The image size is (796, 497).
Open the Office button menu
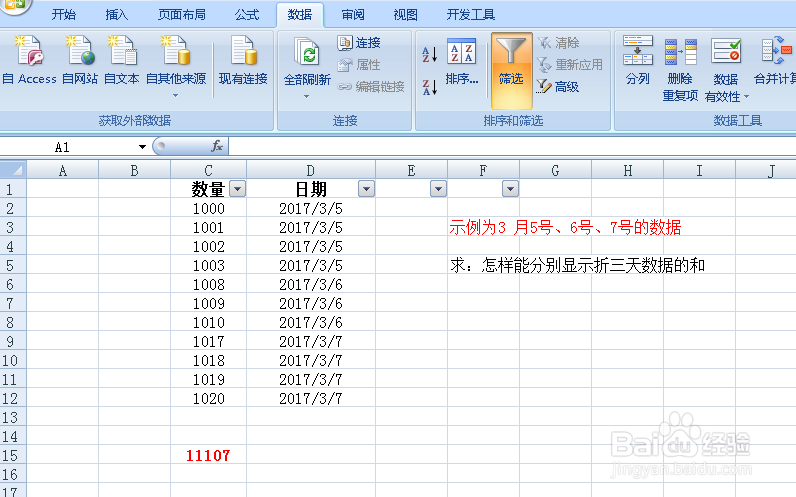pyautogui.click(x=14, y=5)
